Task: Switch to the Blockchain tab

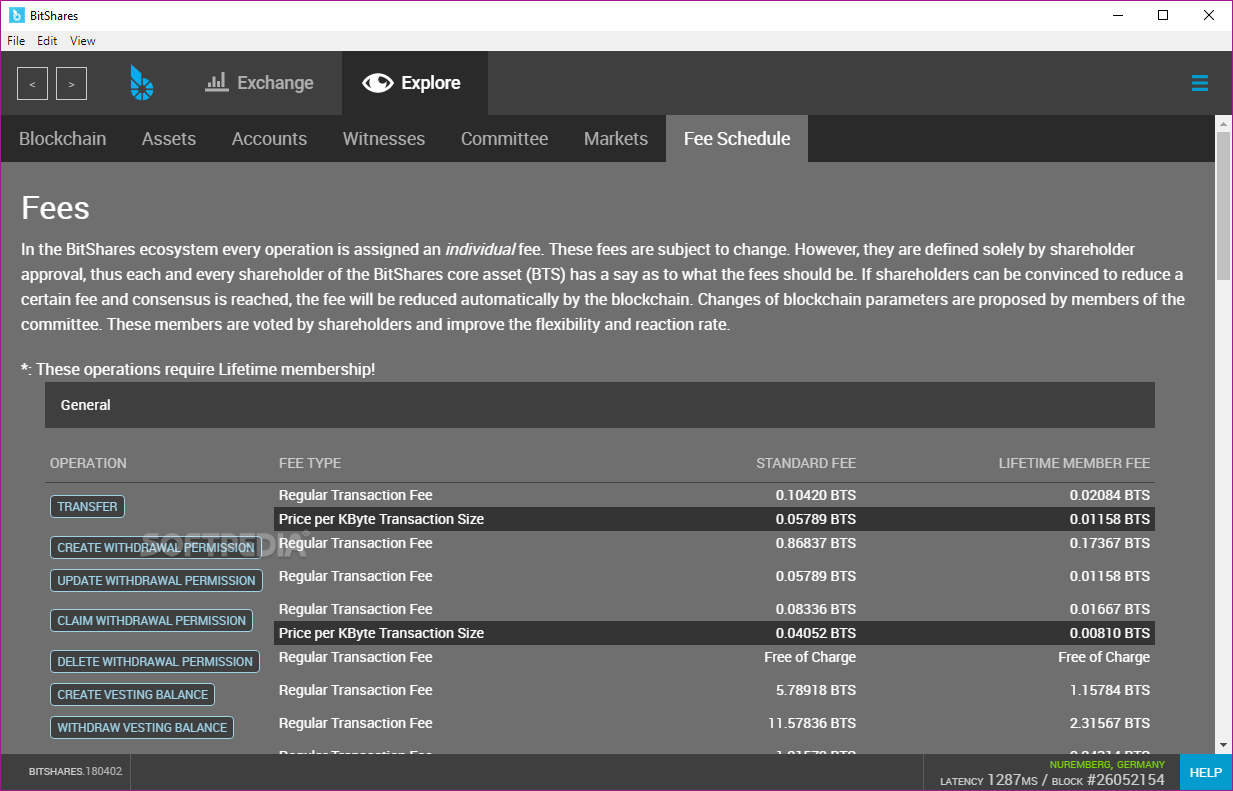Action: pyautogui.click(x=63, y=139)
